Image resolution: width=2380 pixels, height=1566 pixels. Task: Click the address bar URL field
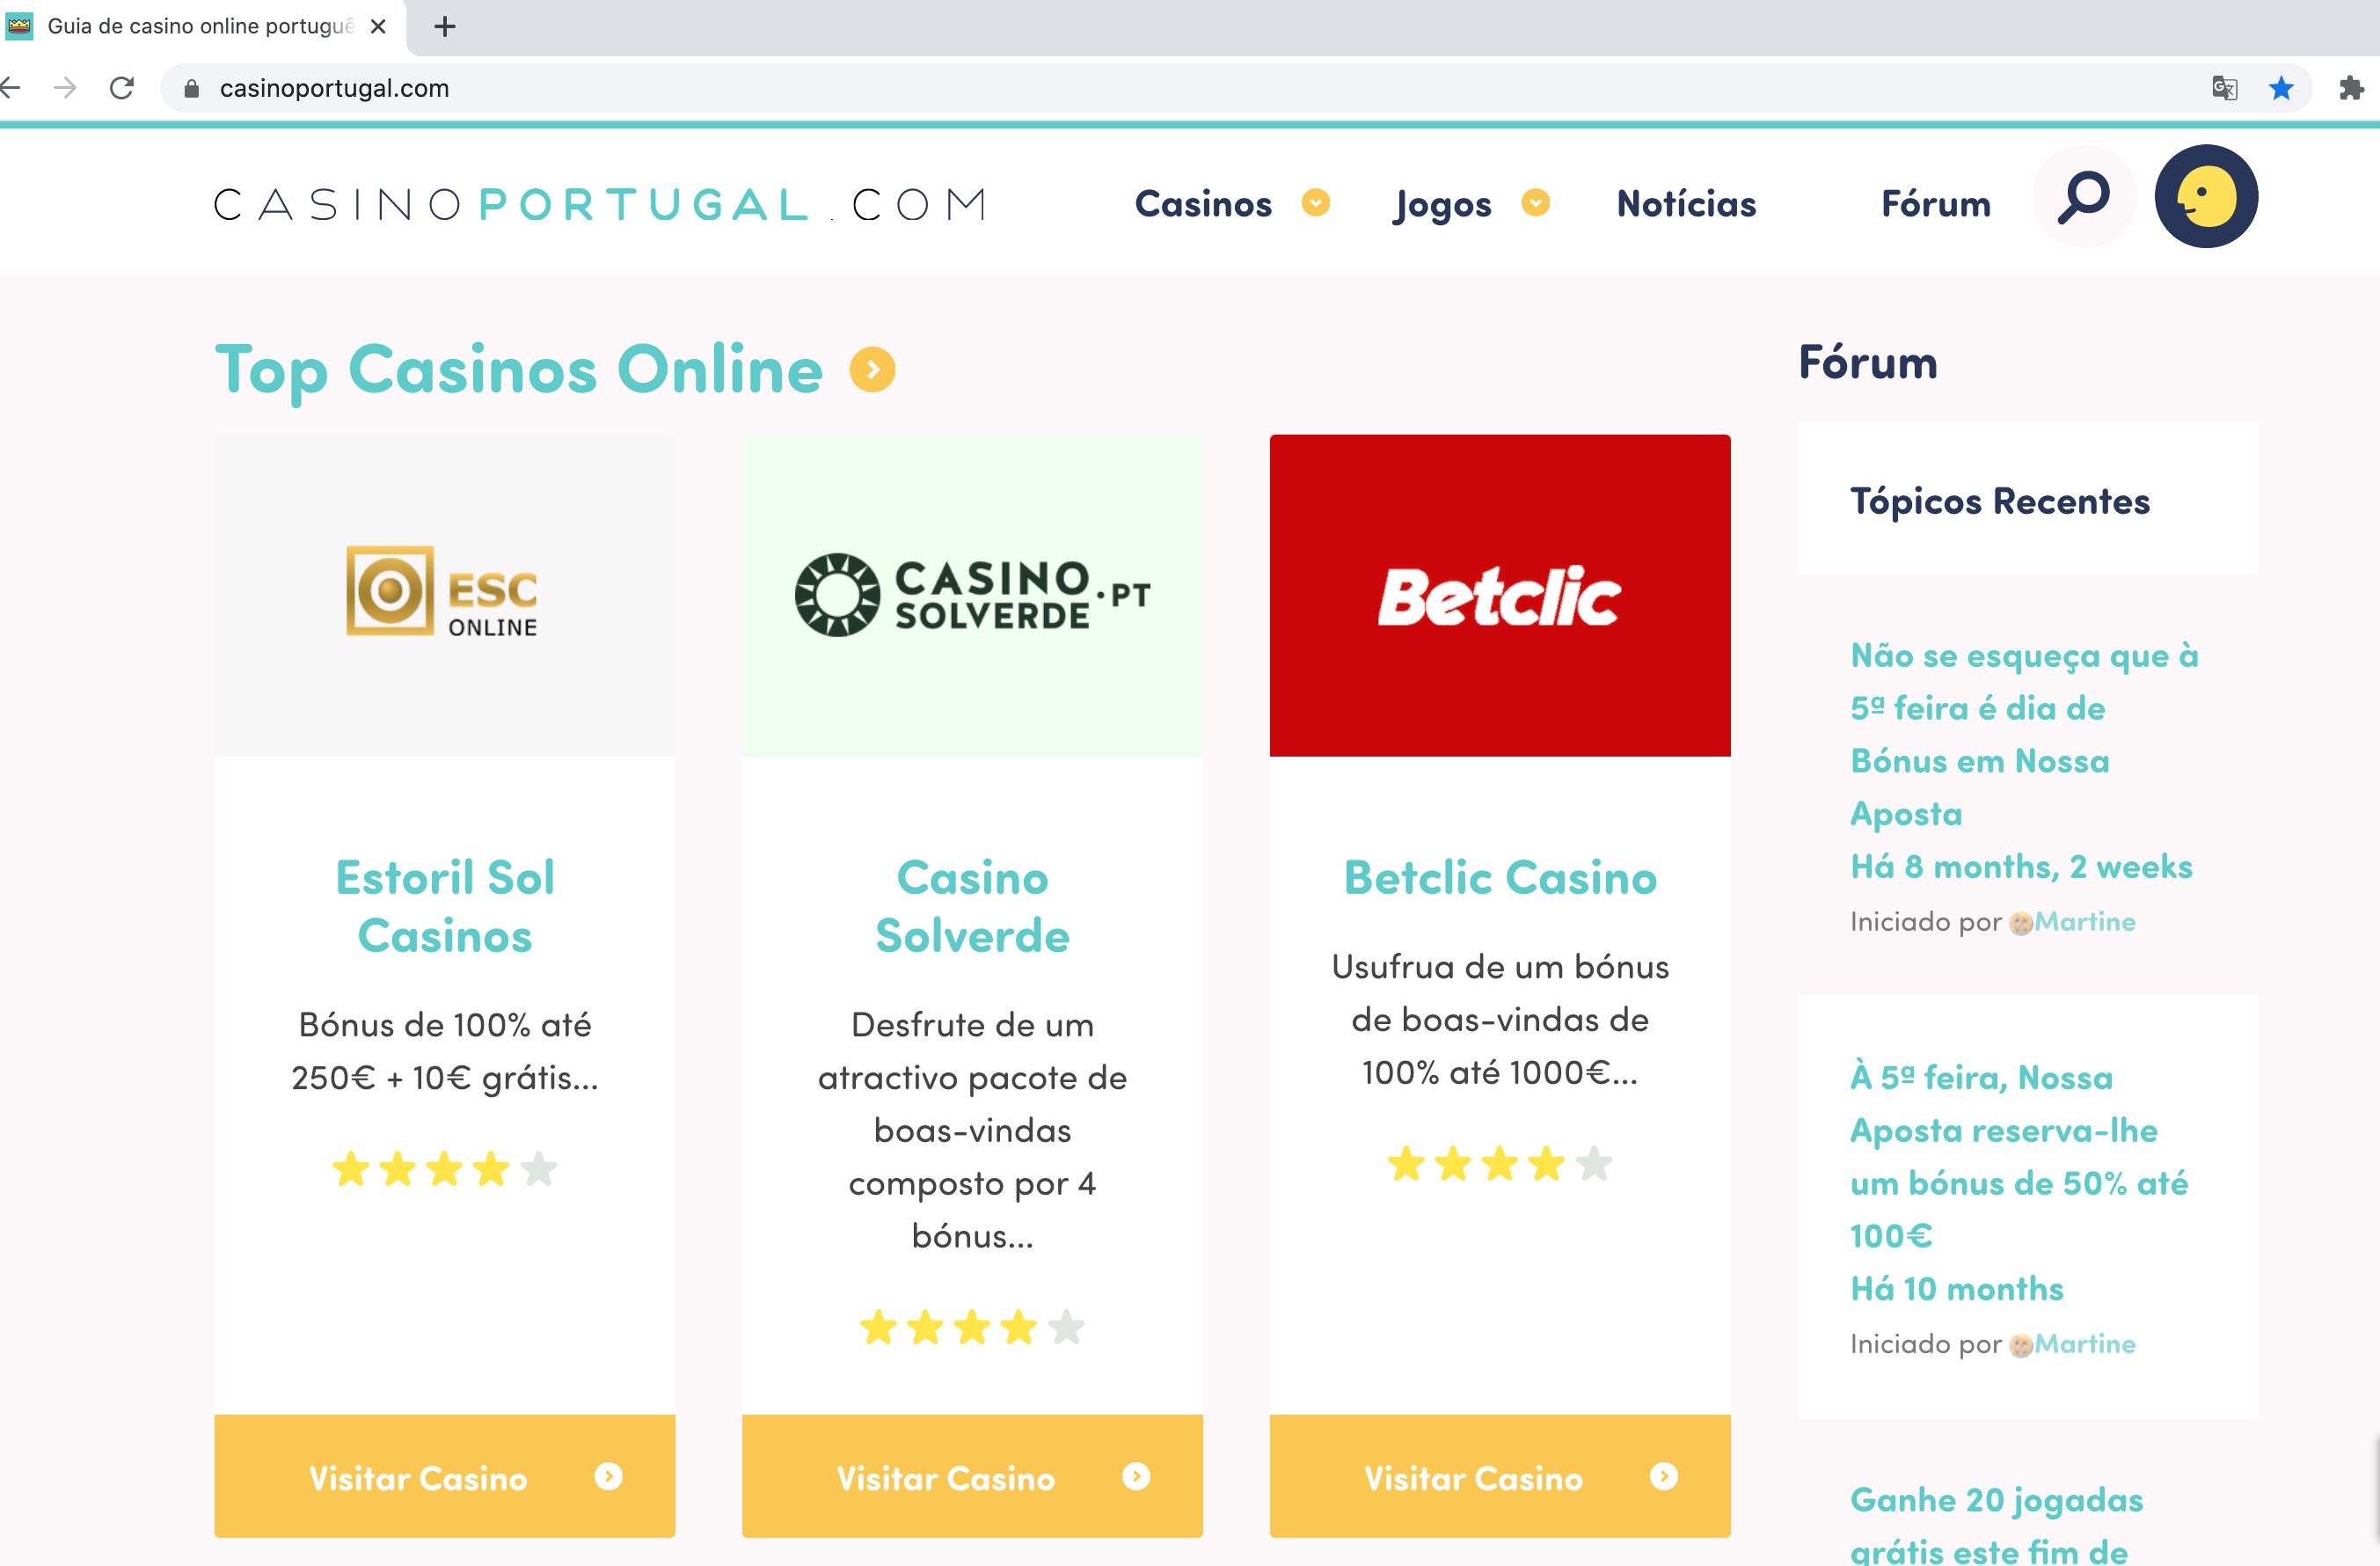click(1200, 88)
